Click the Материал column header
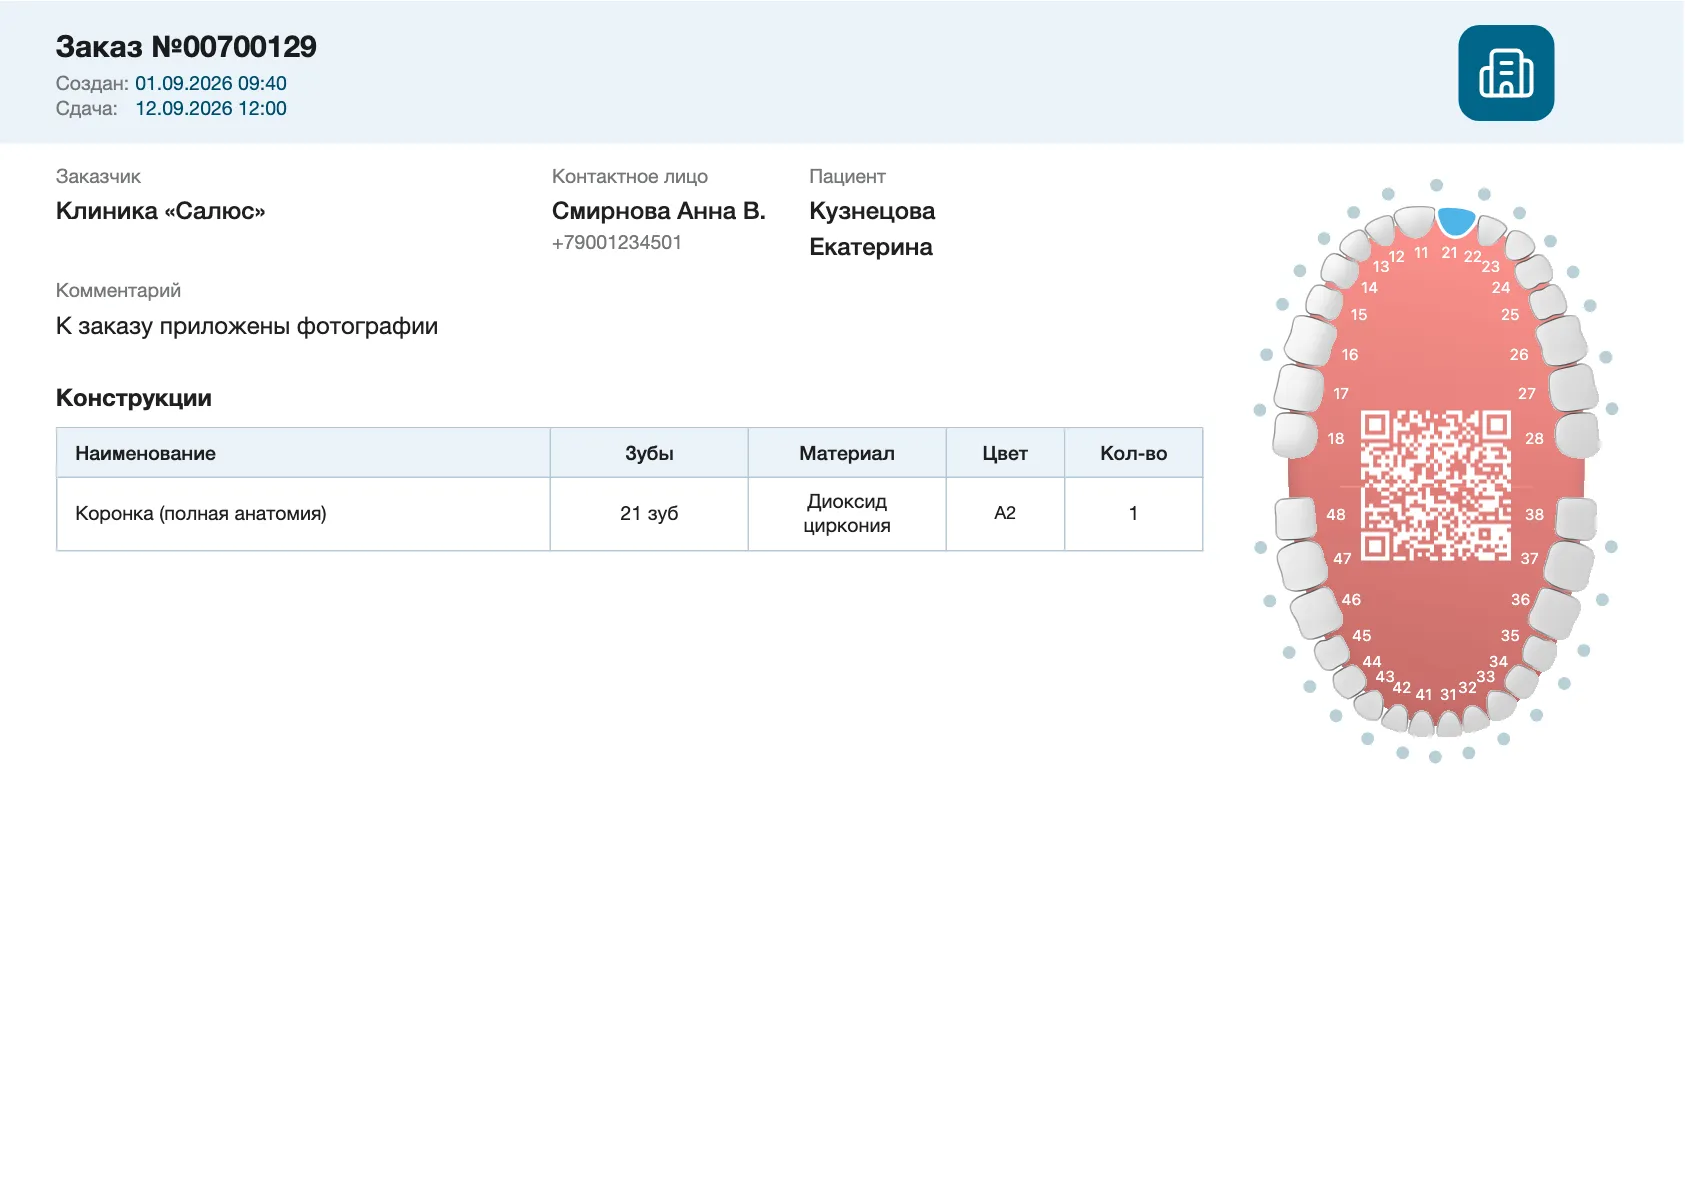The width and height of the screenshot is (1685, 1193). 847,453
